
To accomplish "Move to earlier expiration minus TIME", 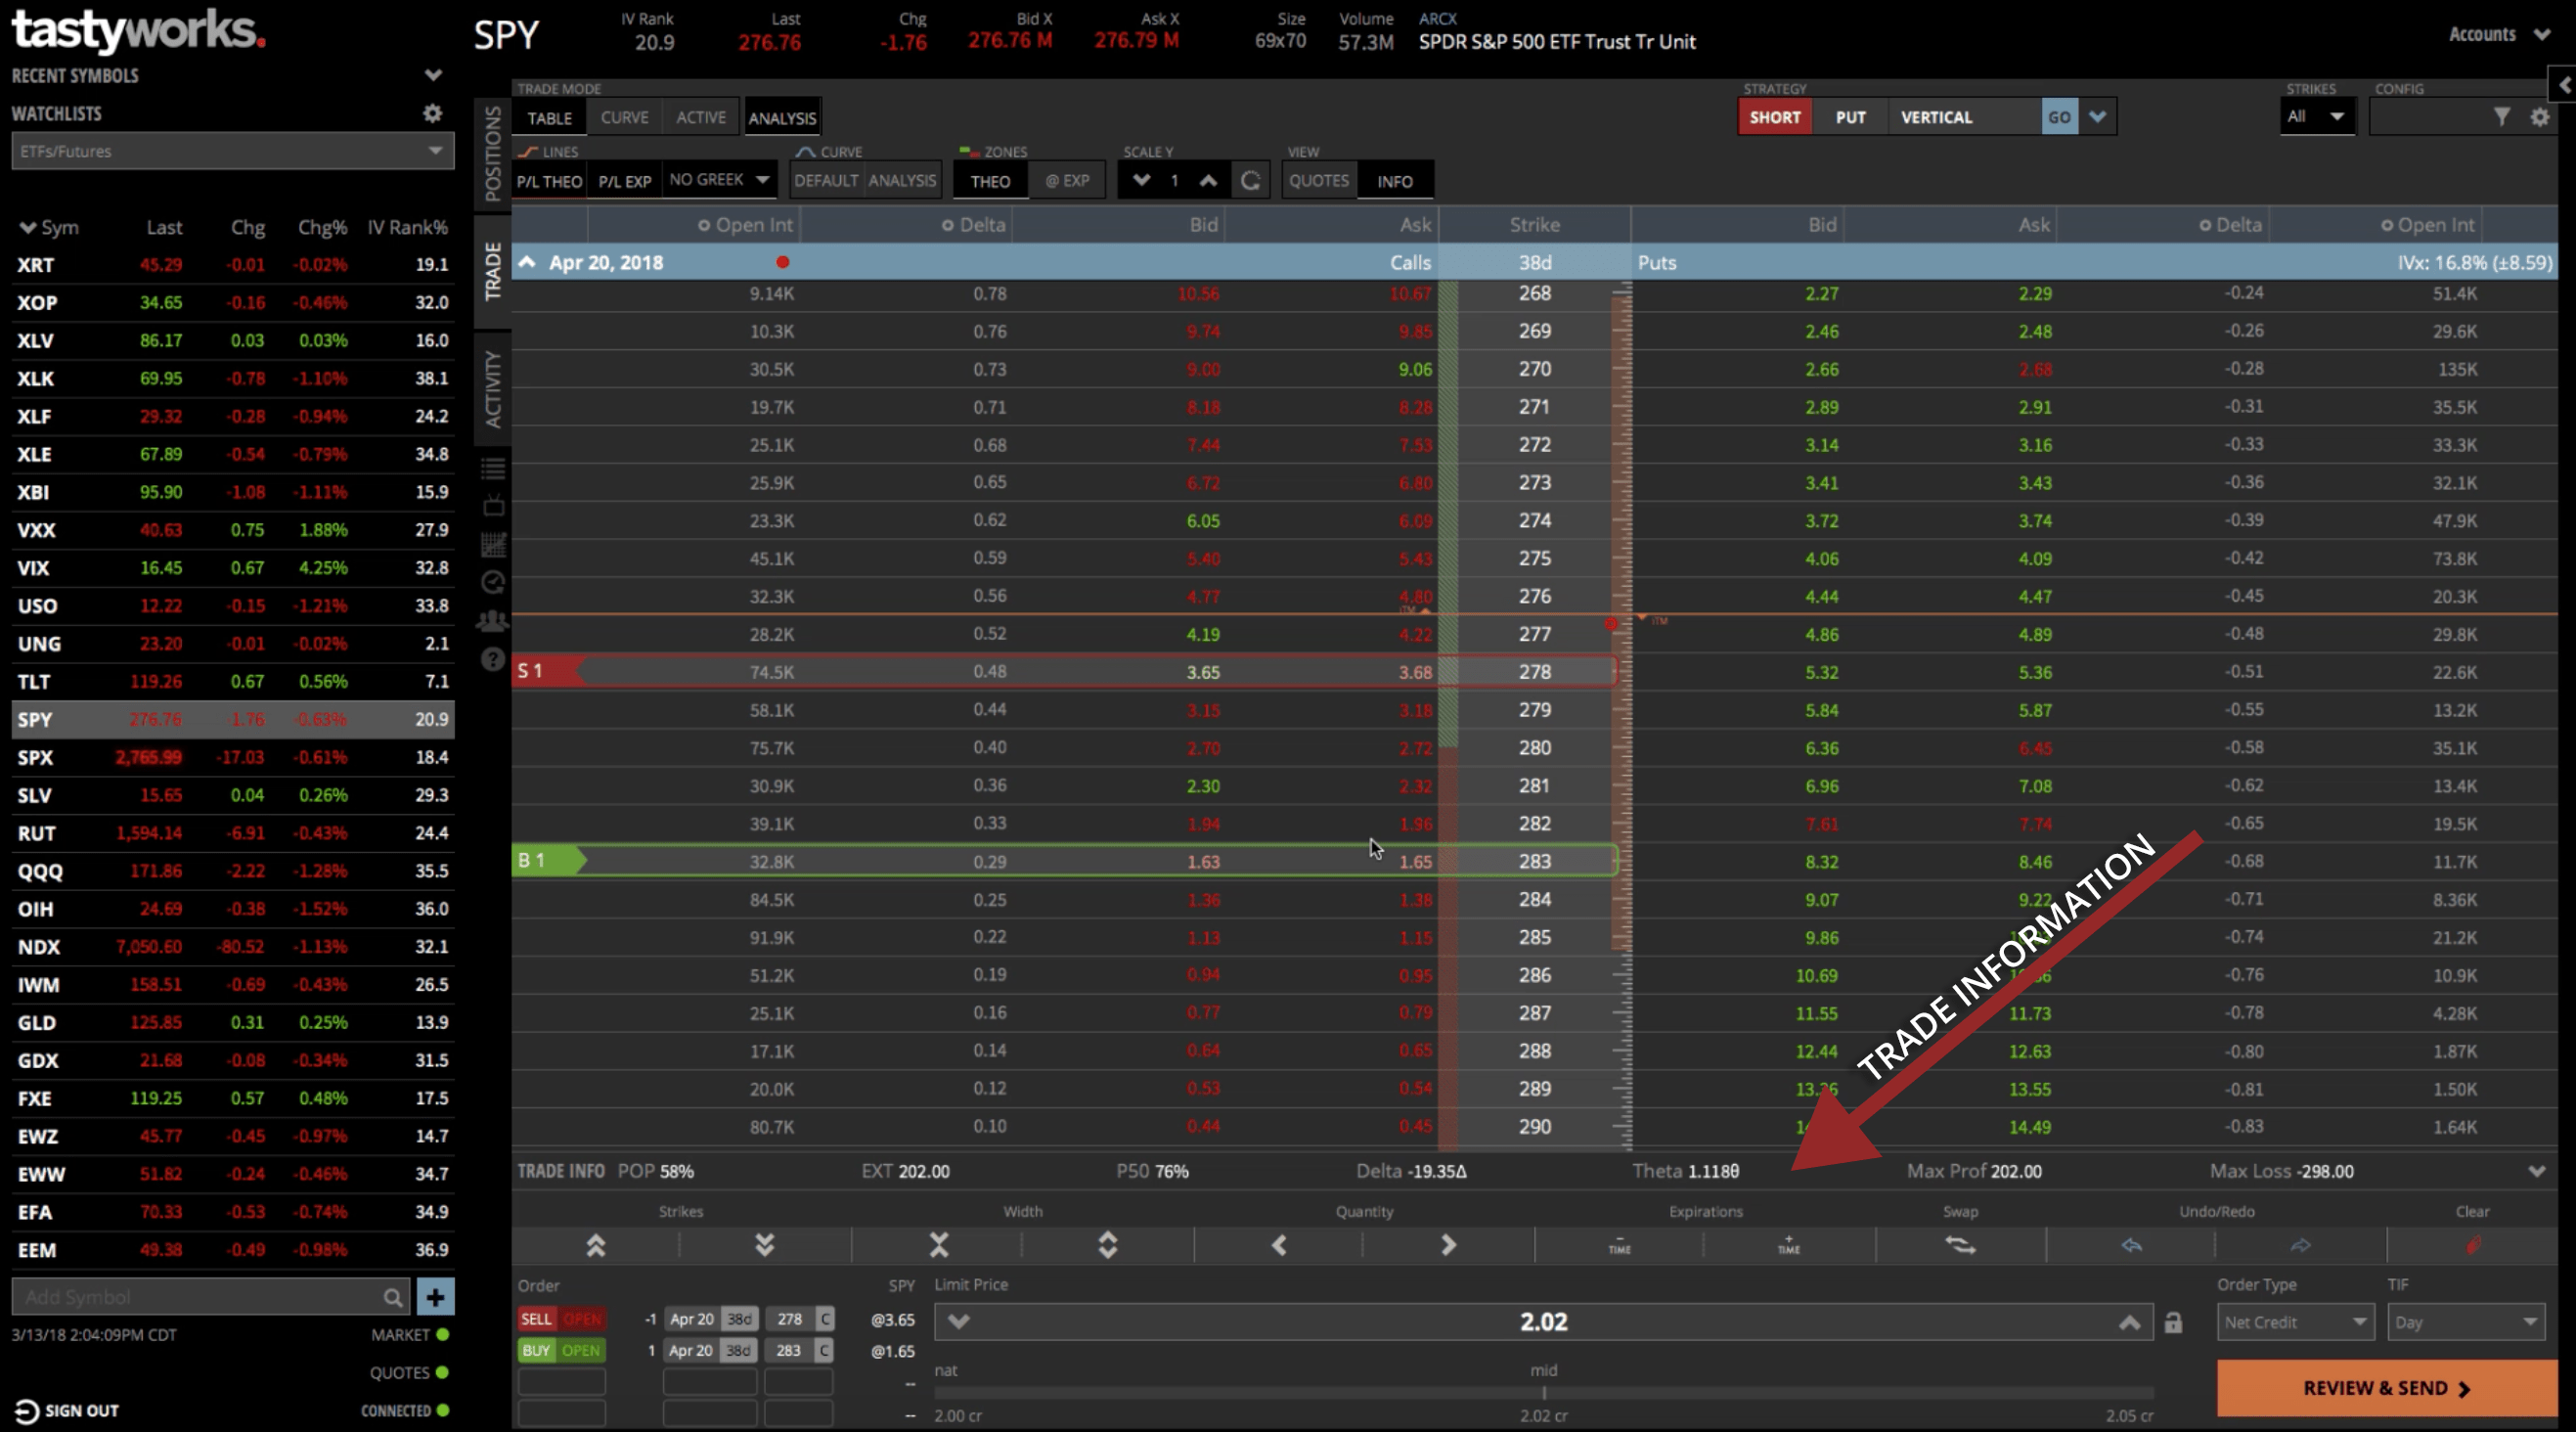I will click(1620, 1245).
